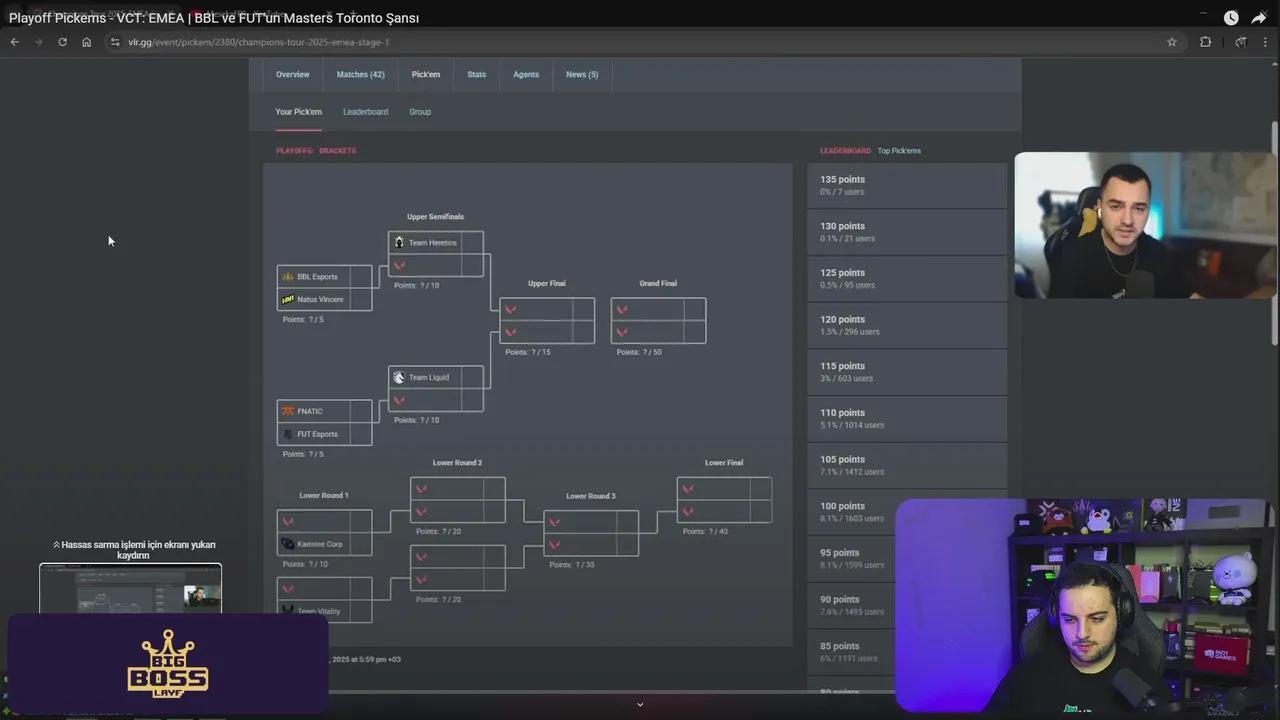Select the Pick'em tab
1280x720 pixels.
(x=426, y=75)
